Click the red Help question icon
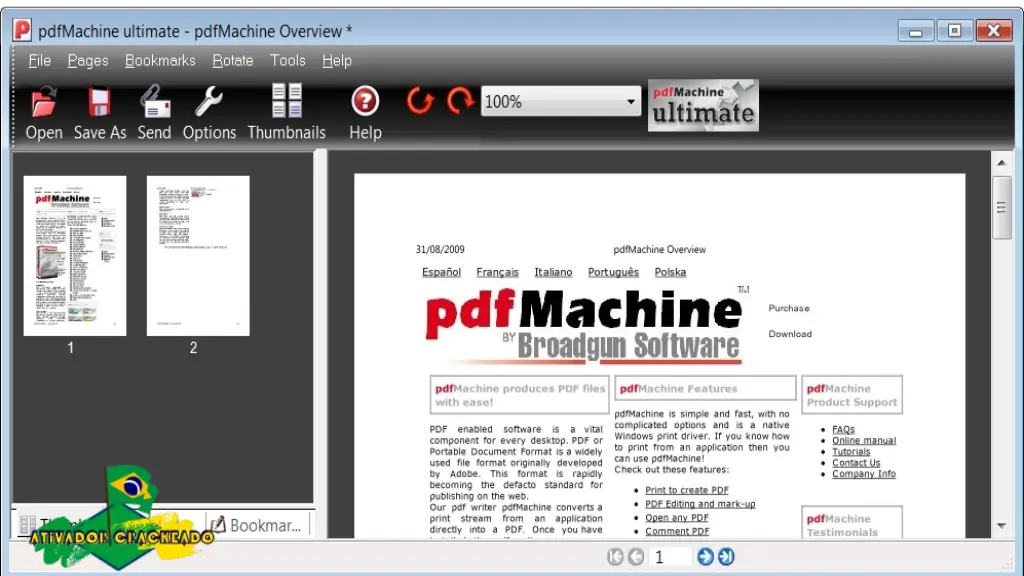The height and width of the screenshot is (576, 1024). [x=365, y=101]
